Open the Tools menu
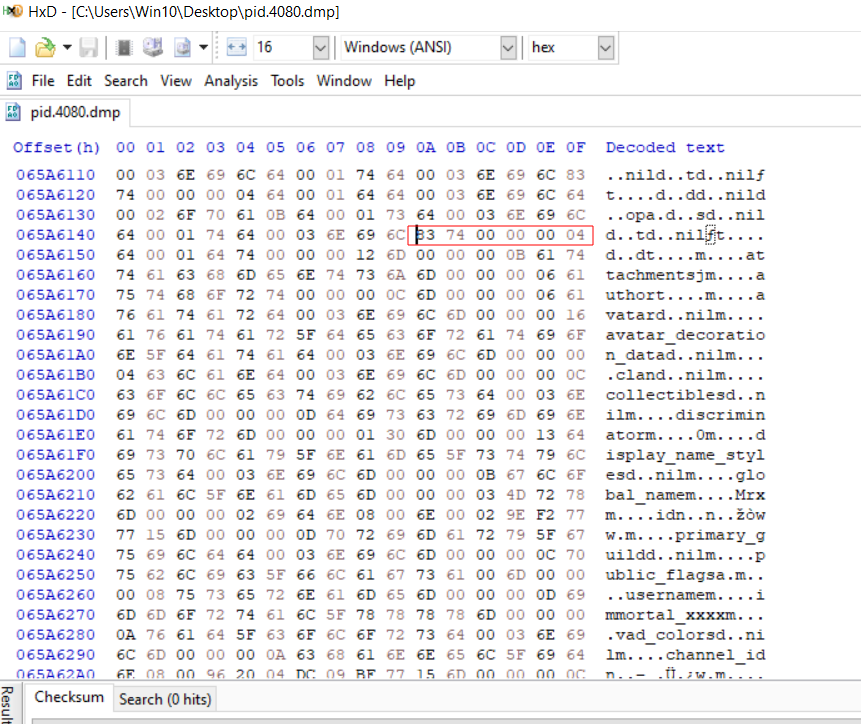 287,81
